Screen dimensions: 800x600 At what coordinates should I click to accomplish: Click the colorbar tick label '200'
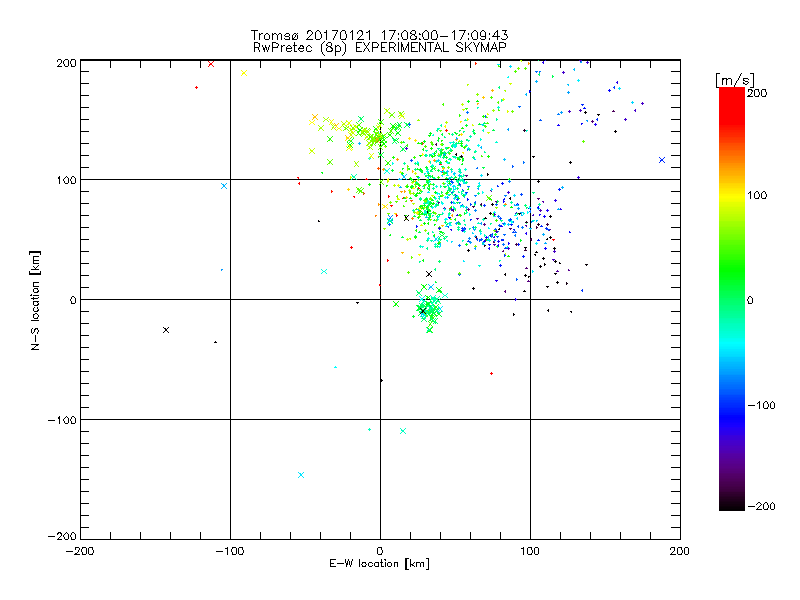pyautogui.click(x=757, y=93)
